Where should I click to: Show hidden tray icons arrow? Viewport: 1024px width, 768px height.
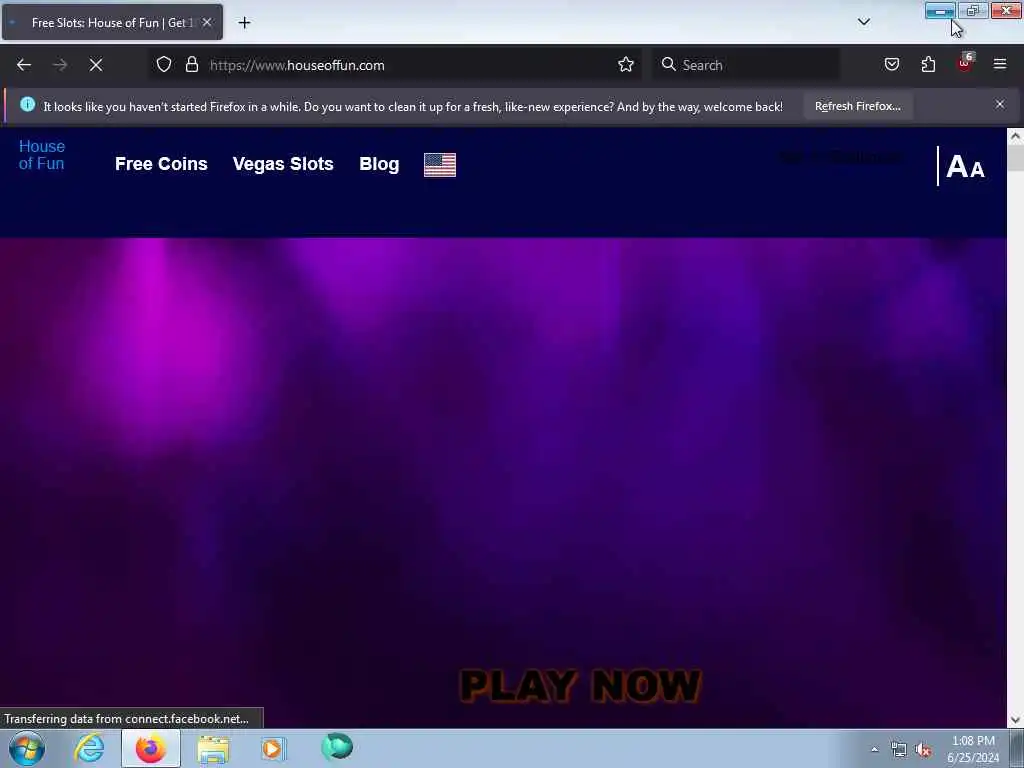[874, 750]
